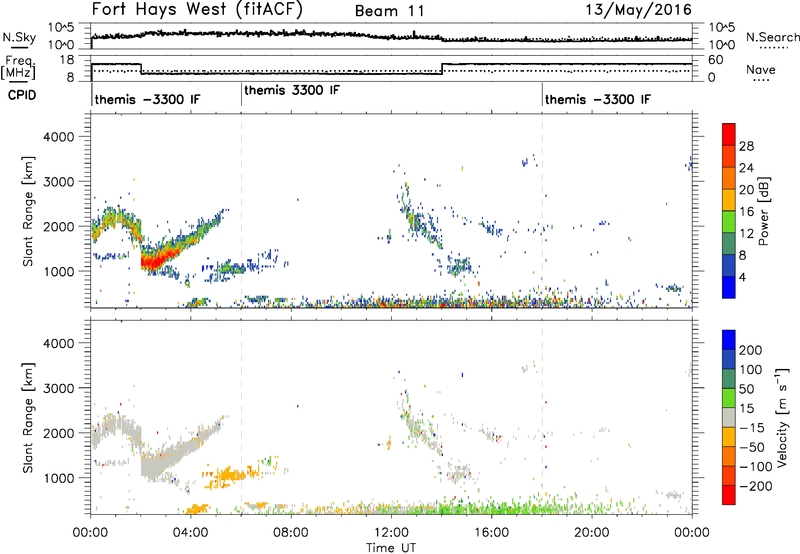
Task: Click the 'Freq. [MHz]' axis label
Action: pyautogui.click(x=18, y=68)
